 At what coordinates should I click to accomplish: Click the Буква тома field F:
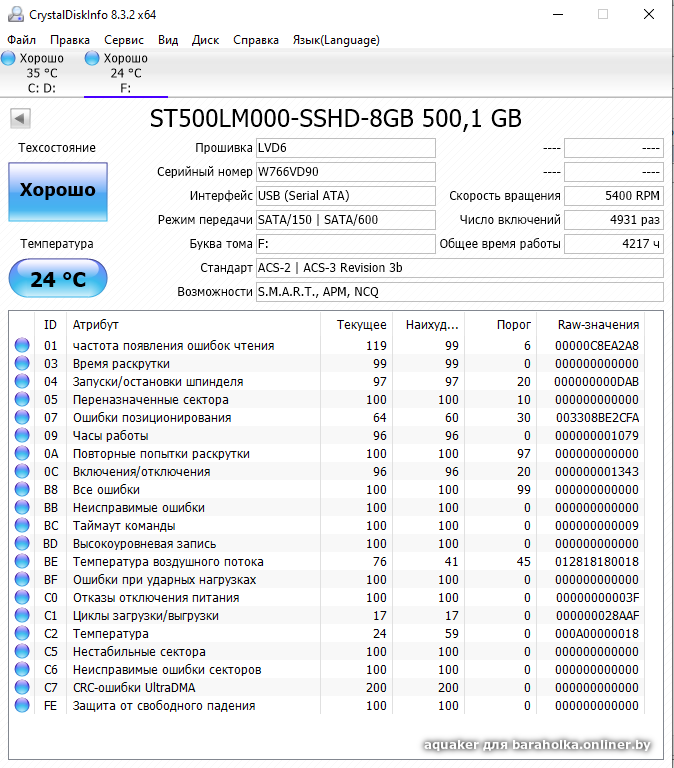tap(346, 244)
